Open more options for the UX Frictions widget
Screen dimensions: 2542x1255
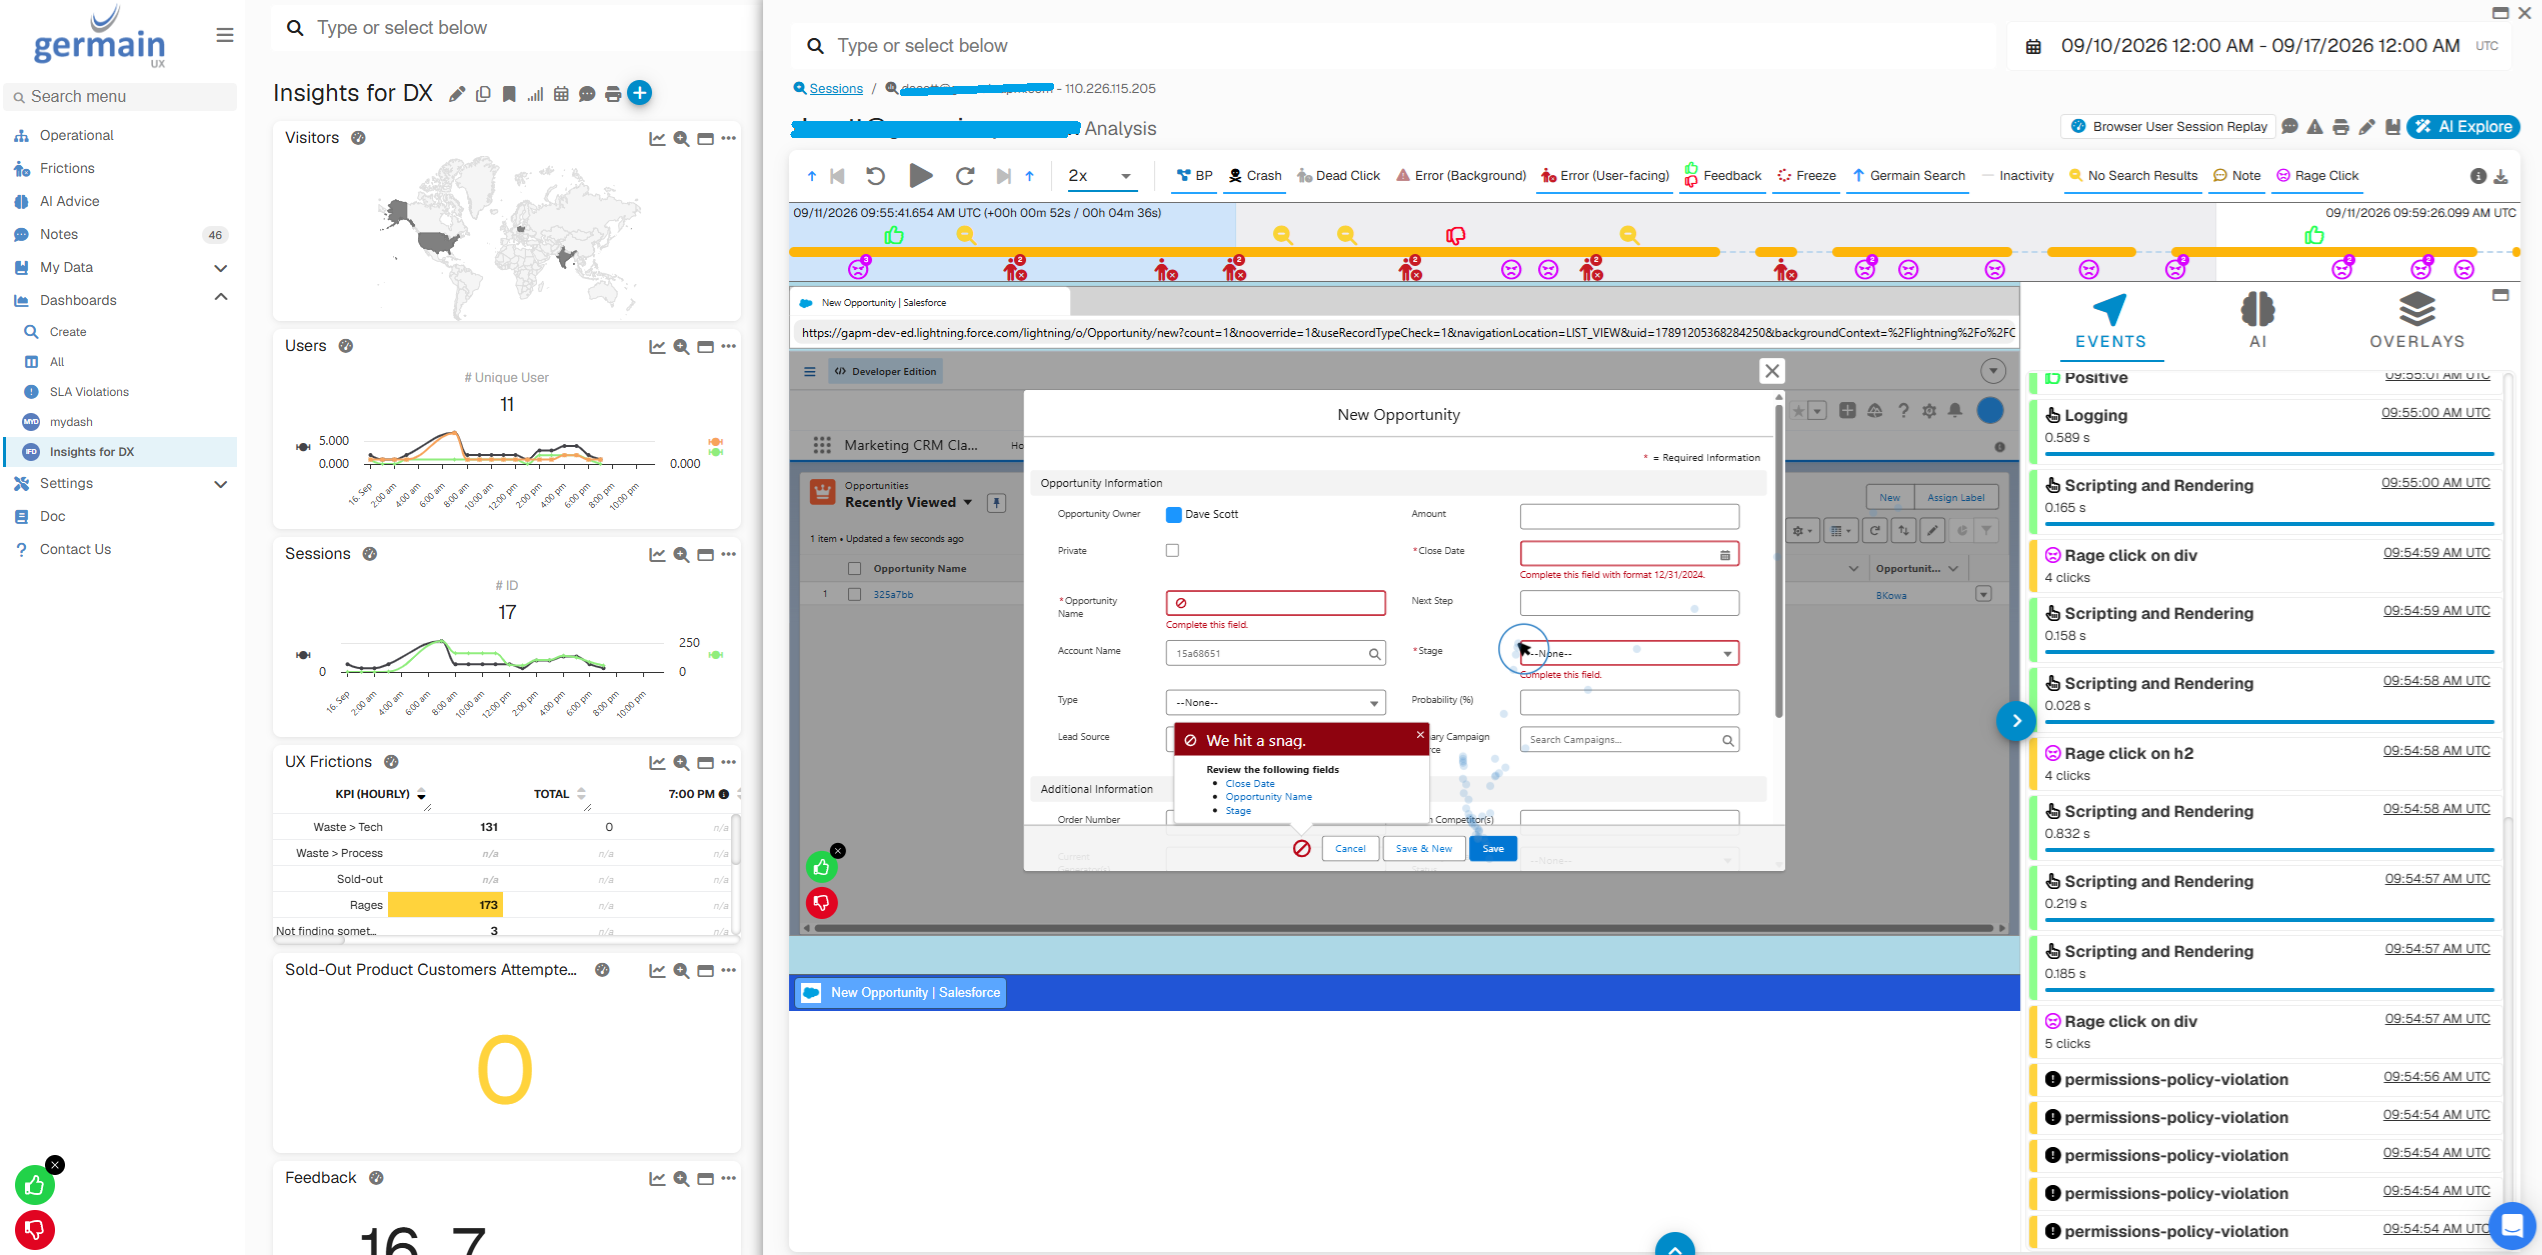(x=729, y=763)
